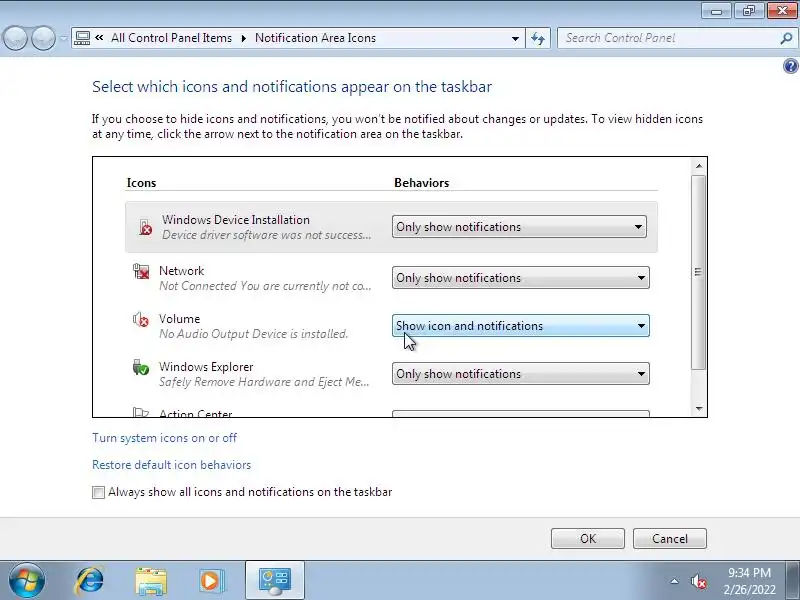Click the icons list scrollbar thumb

[x=699, y=272]
